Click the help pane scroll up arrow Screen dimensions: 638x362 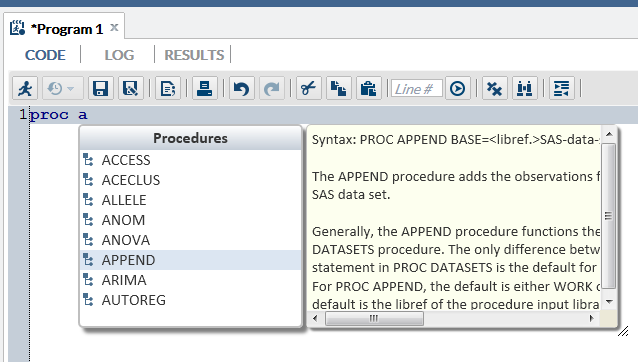click(x=609, y=134)
